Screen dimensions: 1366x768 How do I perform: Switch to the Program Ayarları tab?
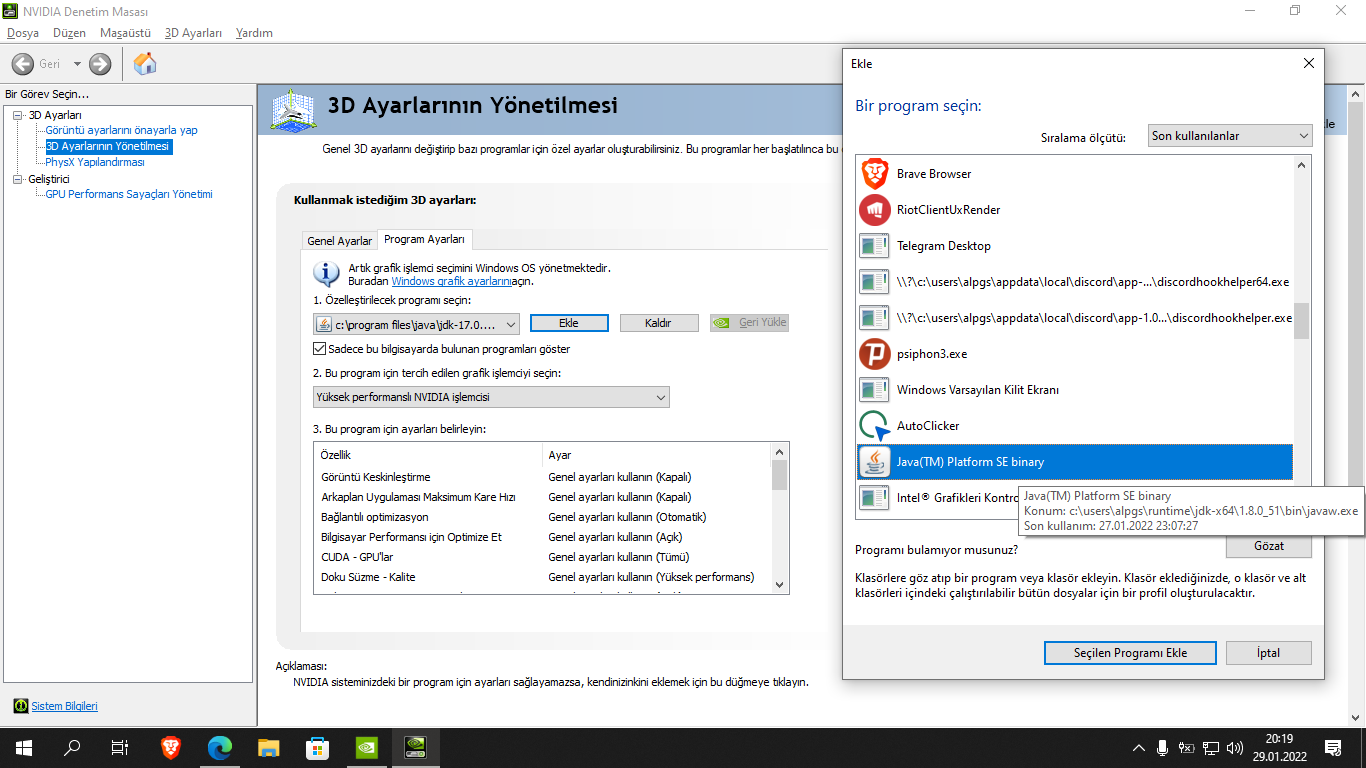(425, 240)
